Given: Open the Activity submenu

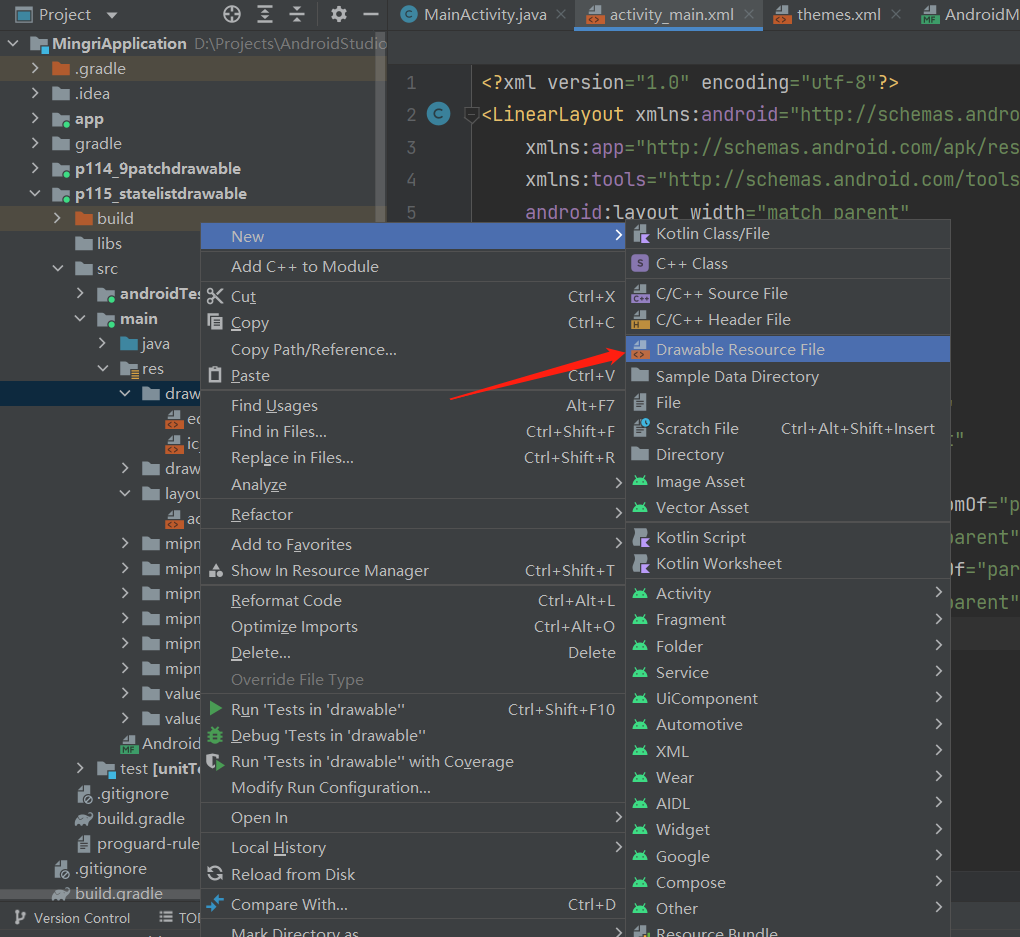Looking at the screenshot, I should (x=684, y=594).
